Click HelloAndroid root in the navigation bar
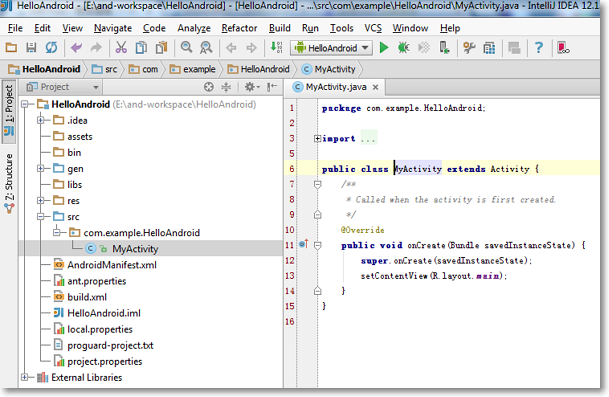The width and height of the screenshot is (609, 397). coord(44,69)
